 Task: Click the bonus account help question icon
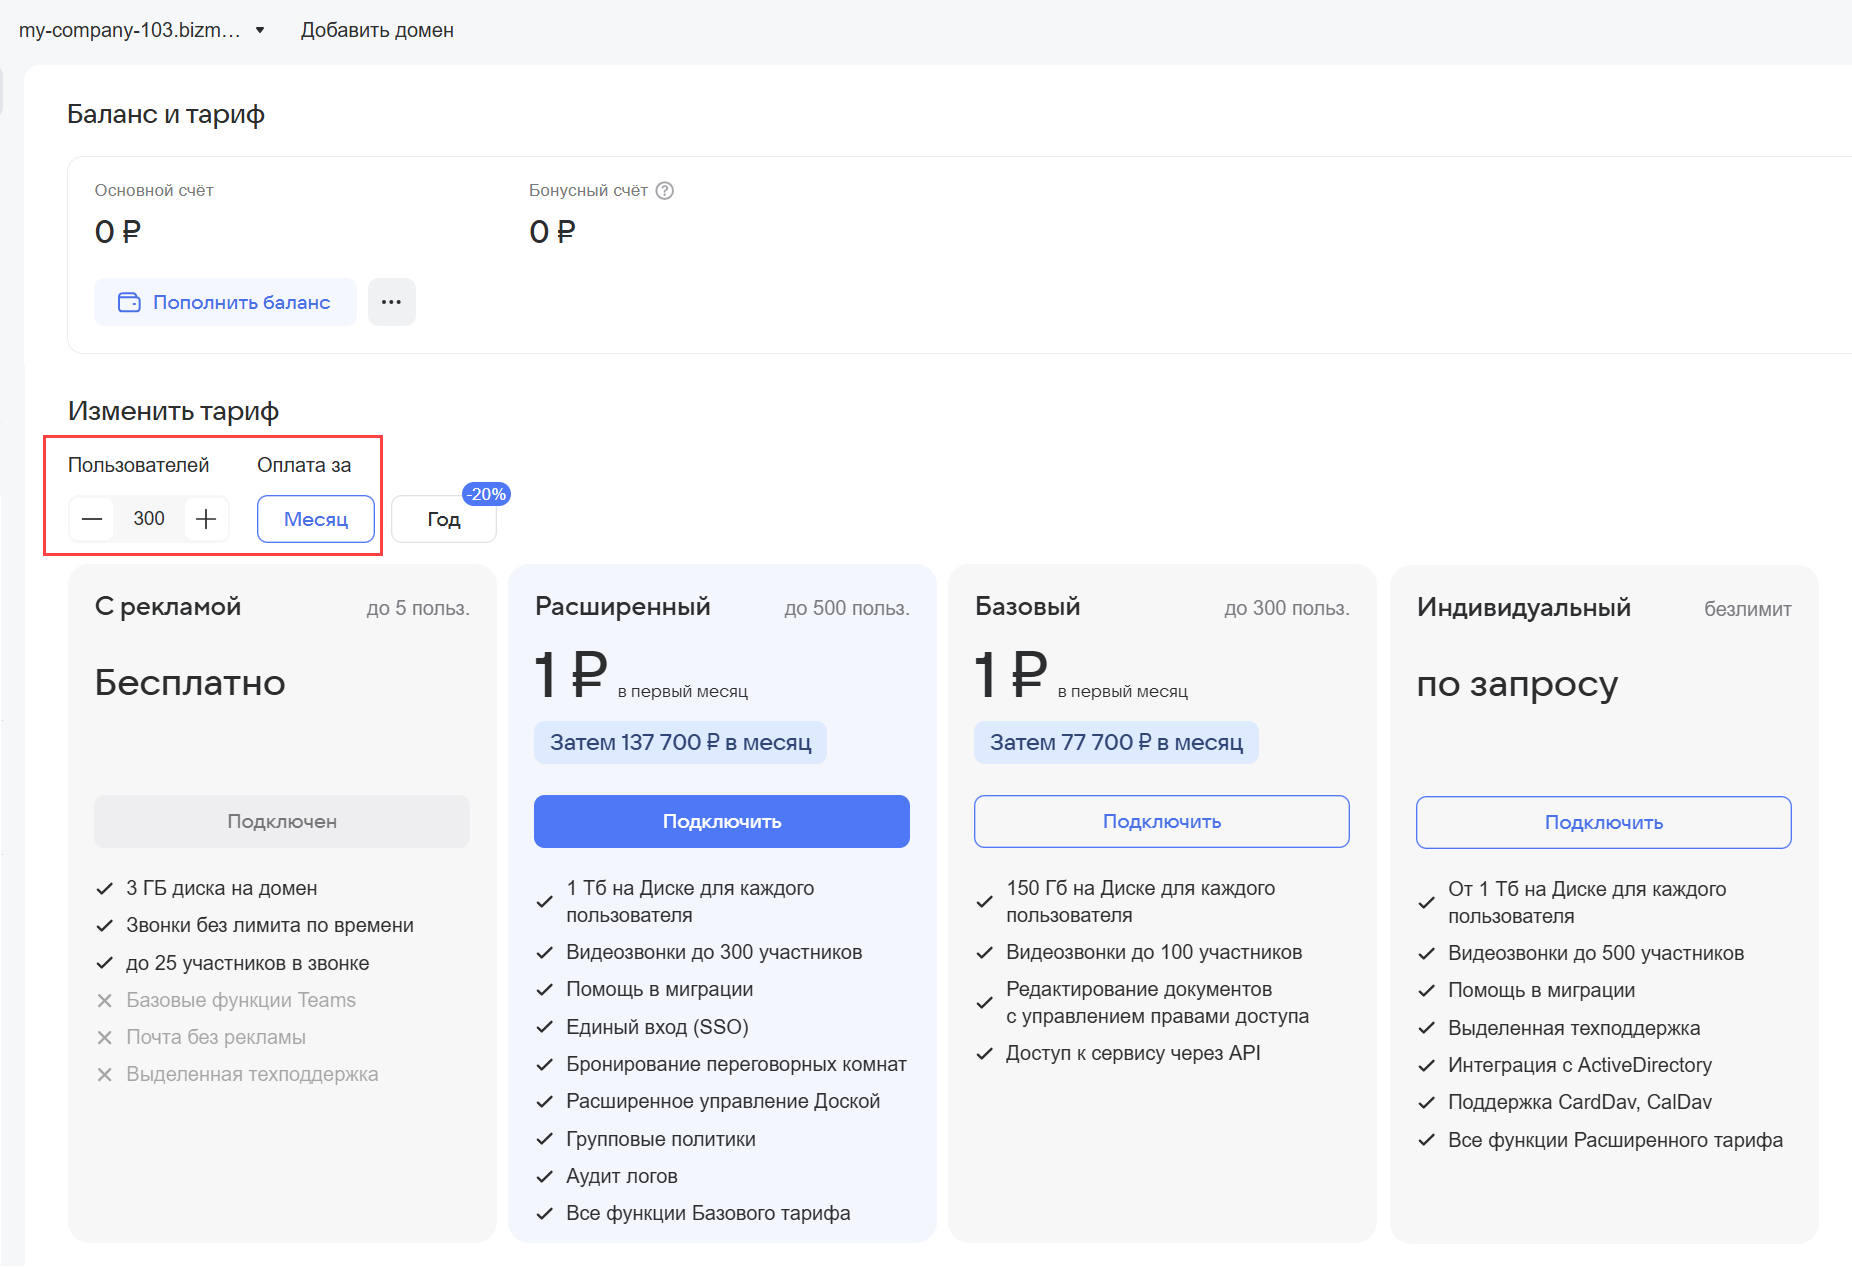click(x=665, y=191)
